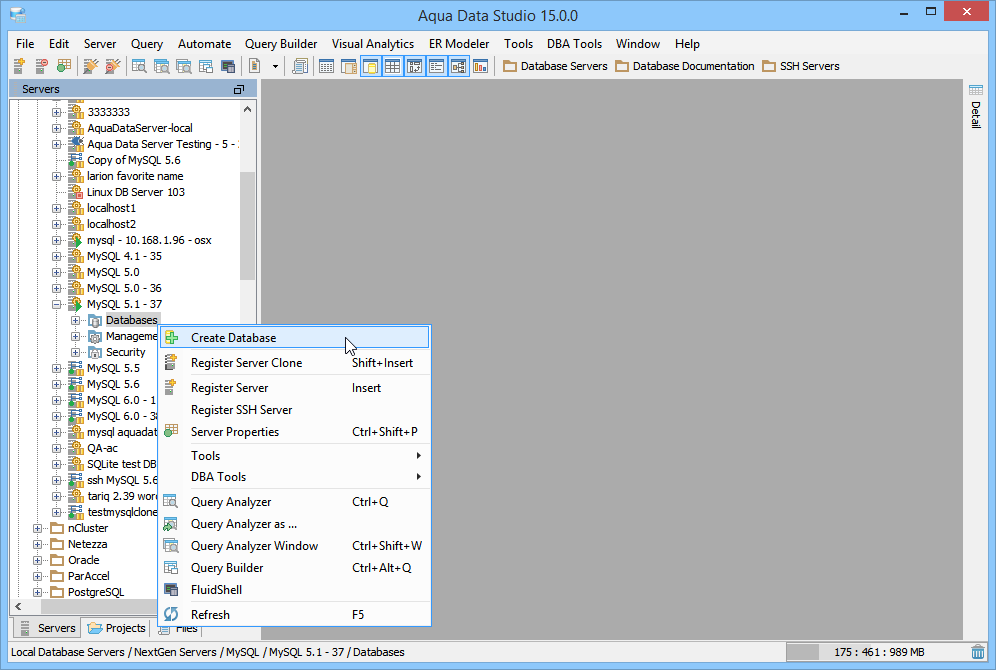The width and height of the screenshot is (996, 670).
Task: Launch FluidShell from the toolbar icon
Action: point(228,65)
